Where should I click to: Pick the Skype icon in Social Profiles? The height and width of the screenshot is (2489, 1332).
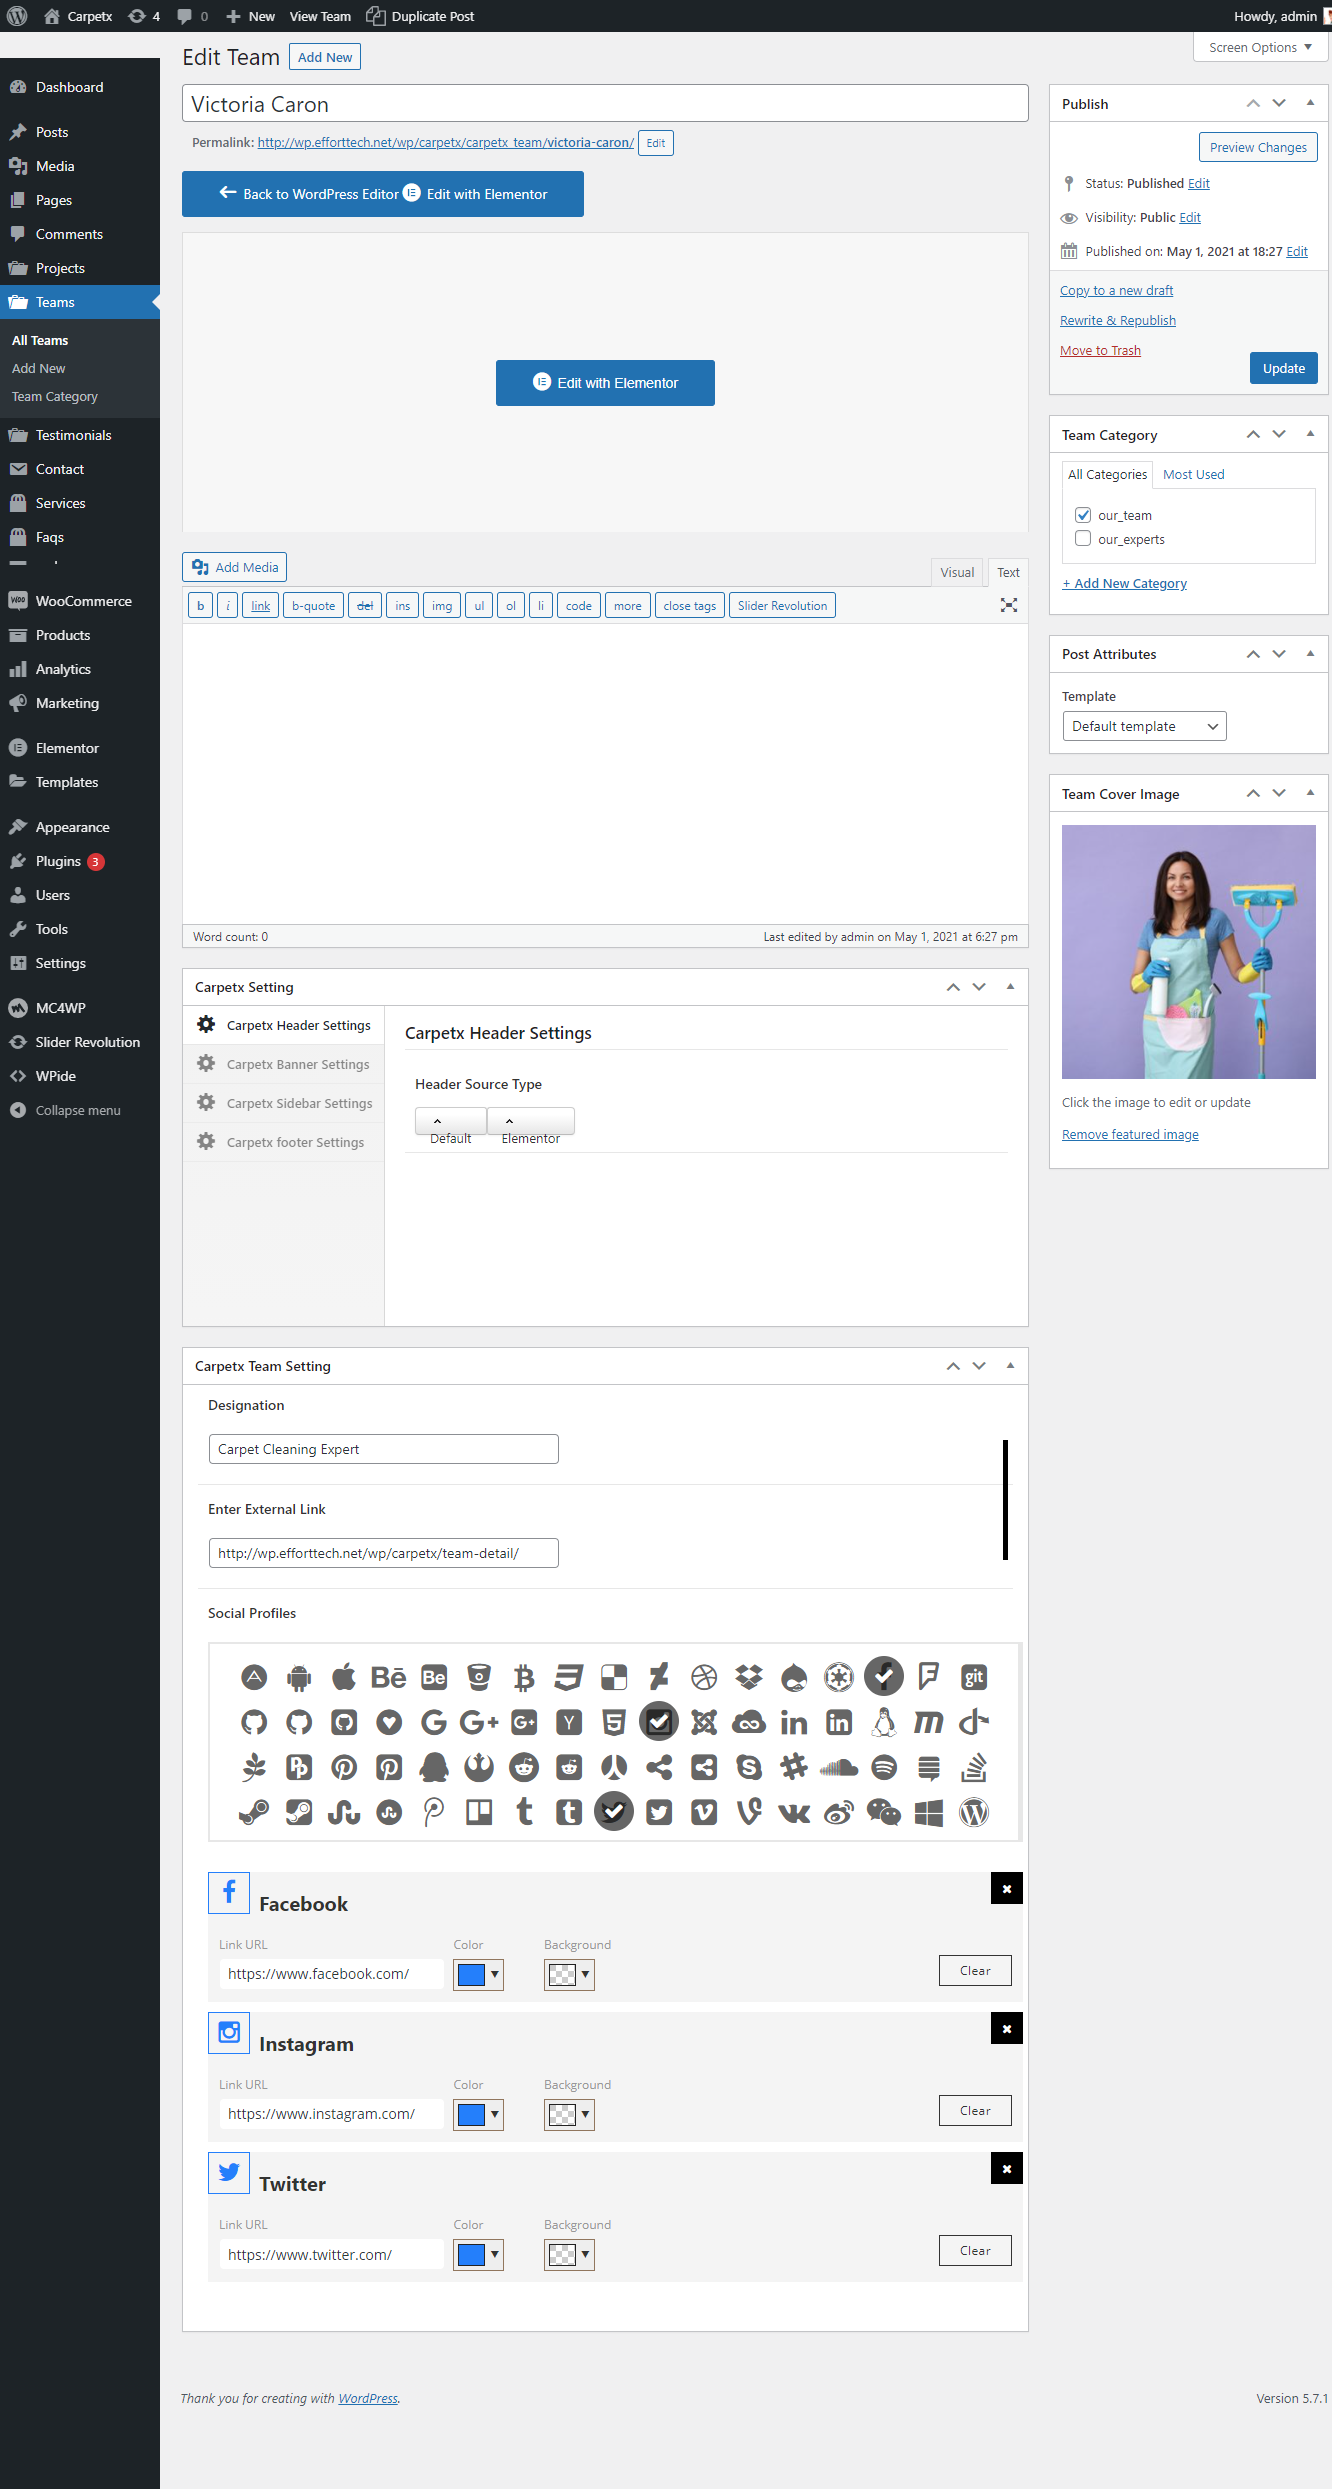749,1767
